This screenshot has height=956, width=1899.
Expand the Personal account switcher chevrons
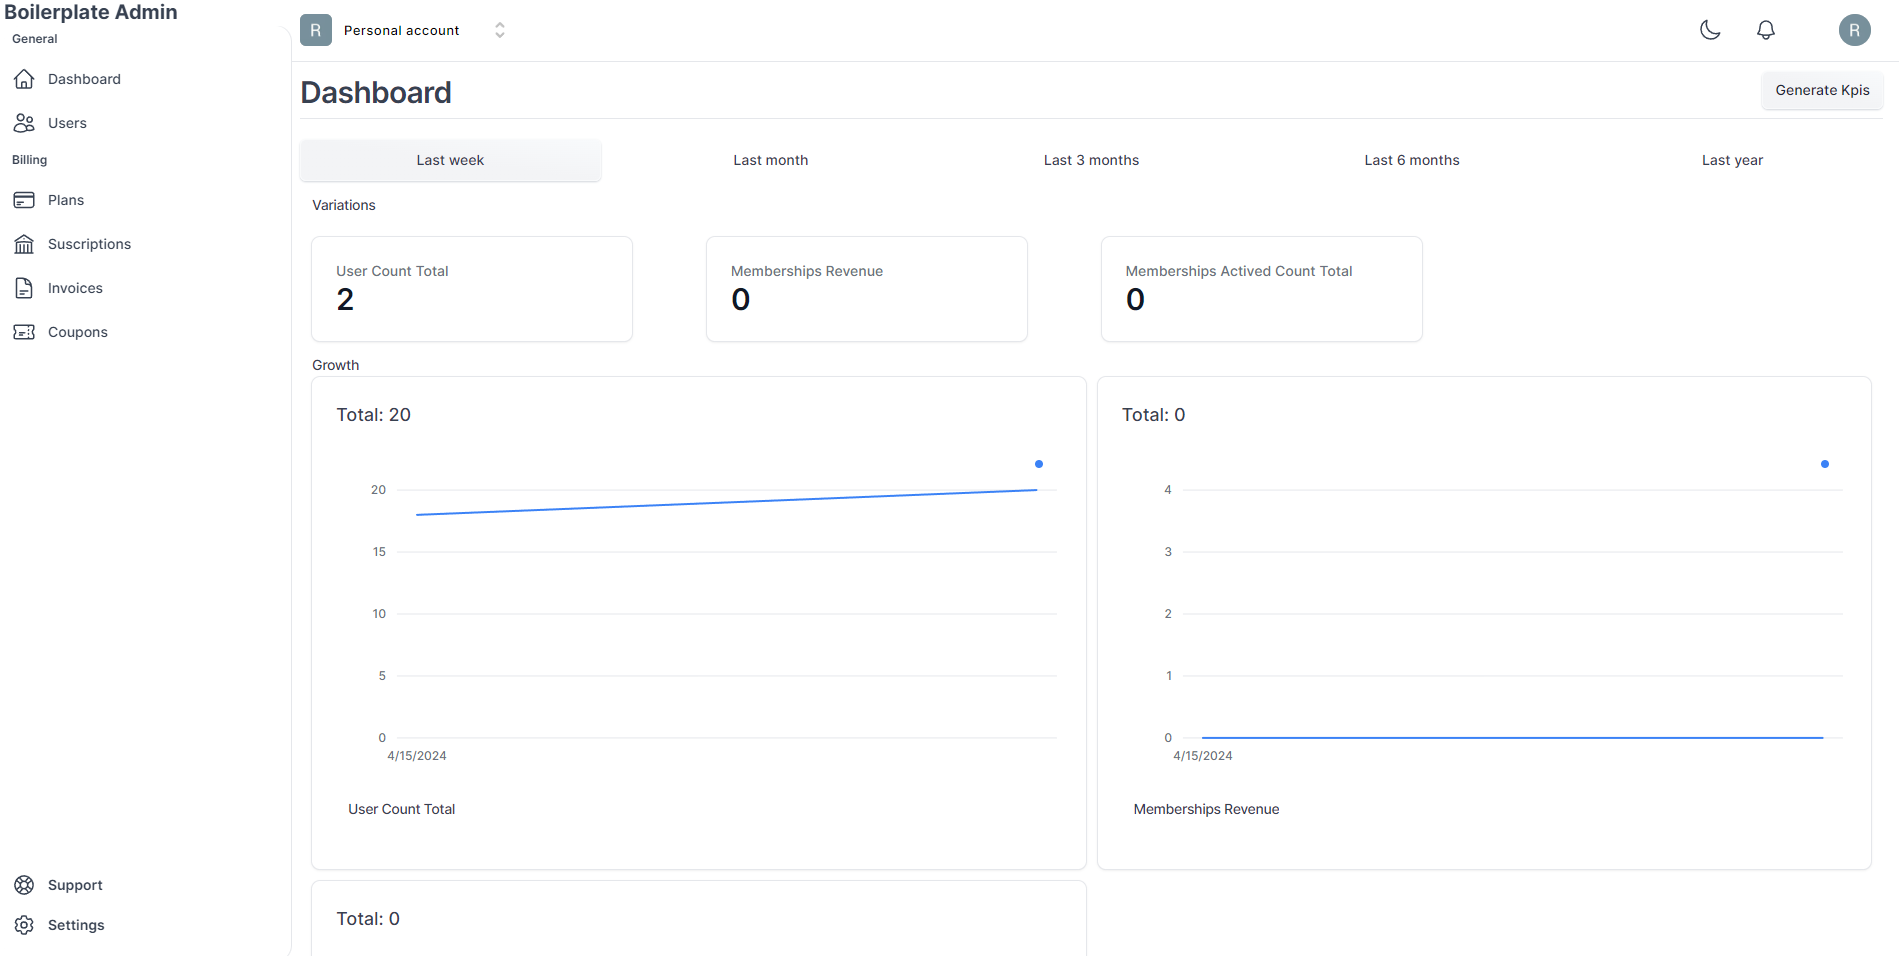coord(500,30)
